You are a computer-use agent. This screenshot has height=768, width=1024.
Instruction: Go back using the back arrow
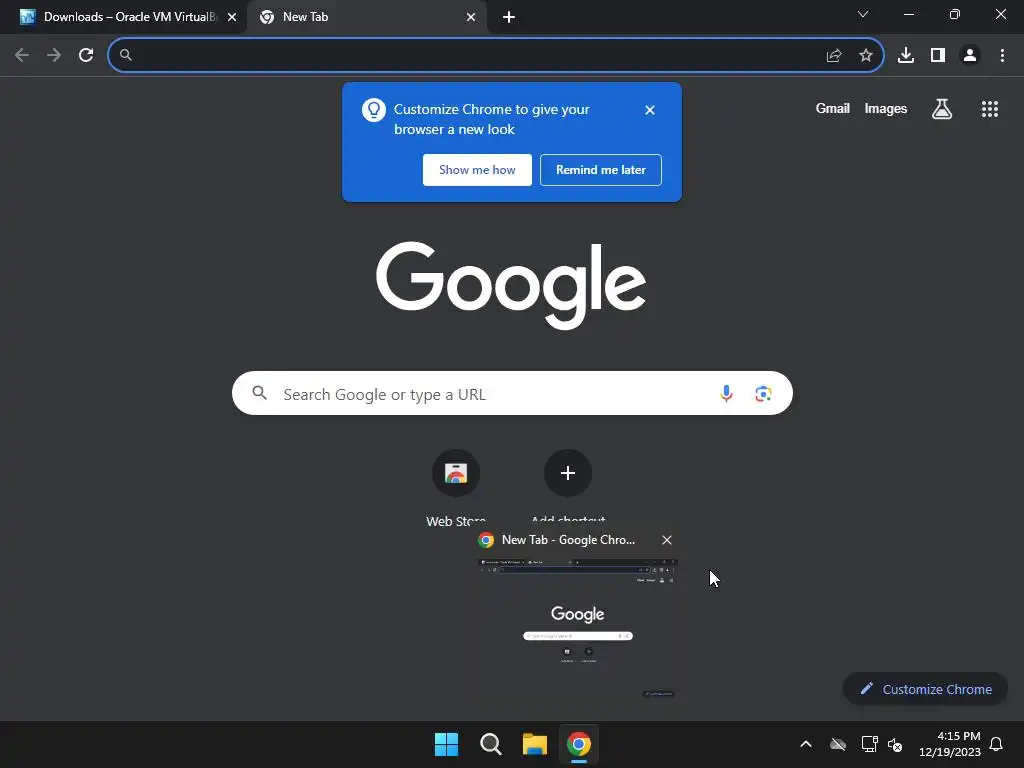click(x=22, y=55)
